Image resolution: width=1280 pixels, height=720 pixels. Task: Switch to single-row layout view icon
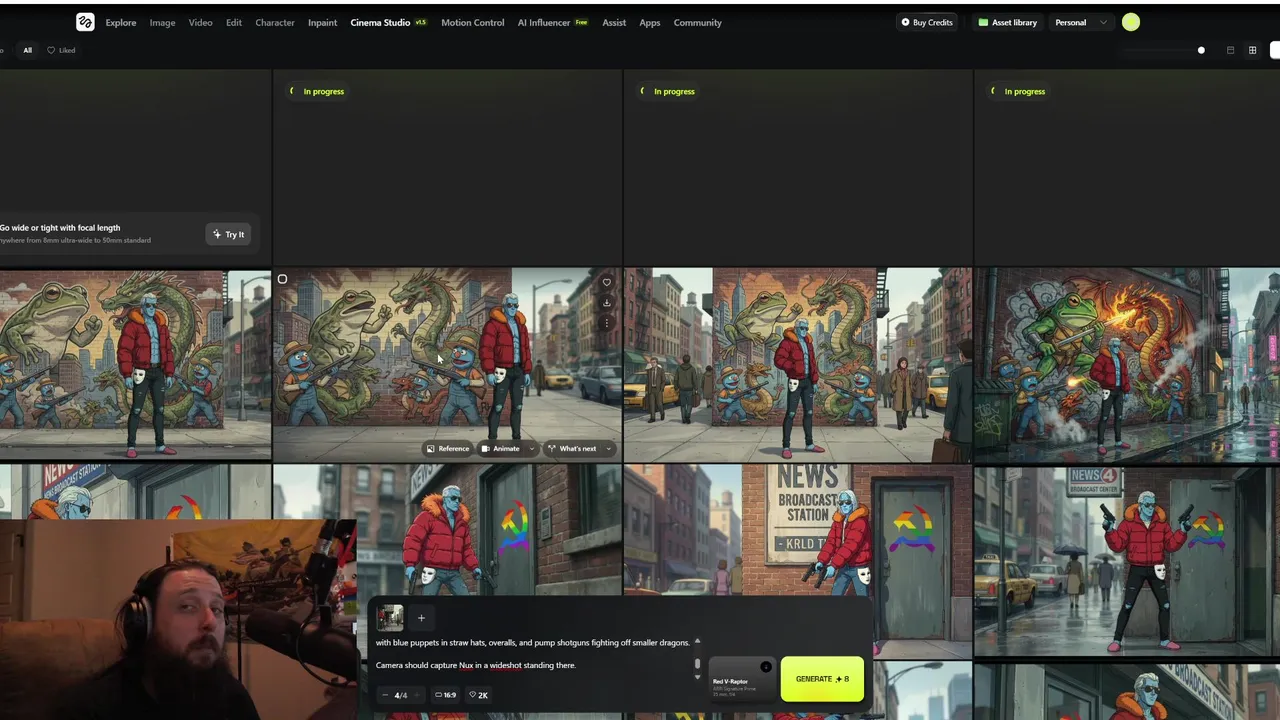pos(1230,50)
